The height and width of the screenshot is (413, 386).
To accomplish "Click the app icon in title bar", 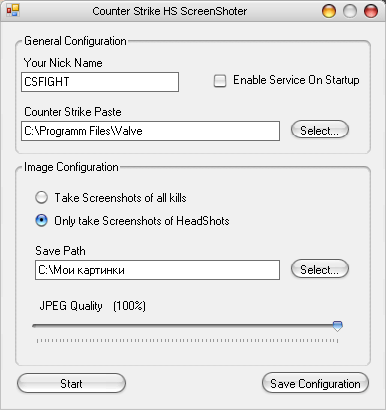I will (13, 10).
